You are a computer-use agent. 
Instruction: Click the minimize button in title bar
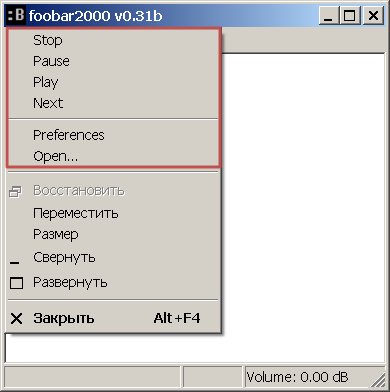pyautogui.click(x=329, y=16)
